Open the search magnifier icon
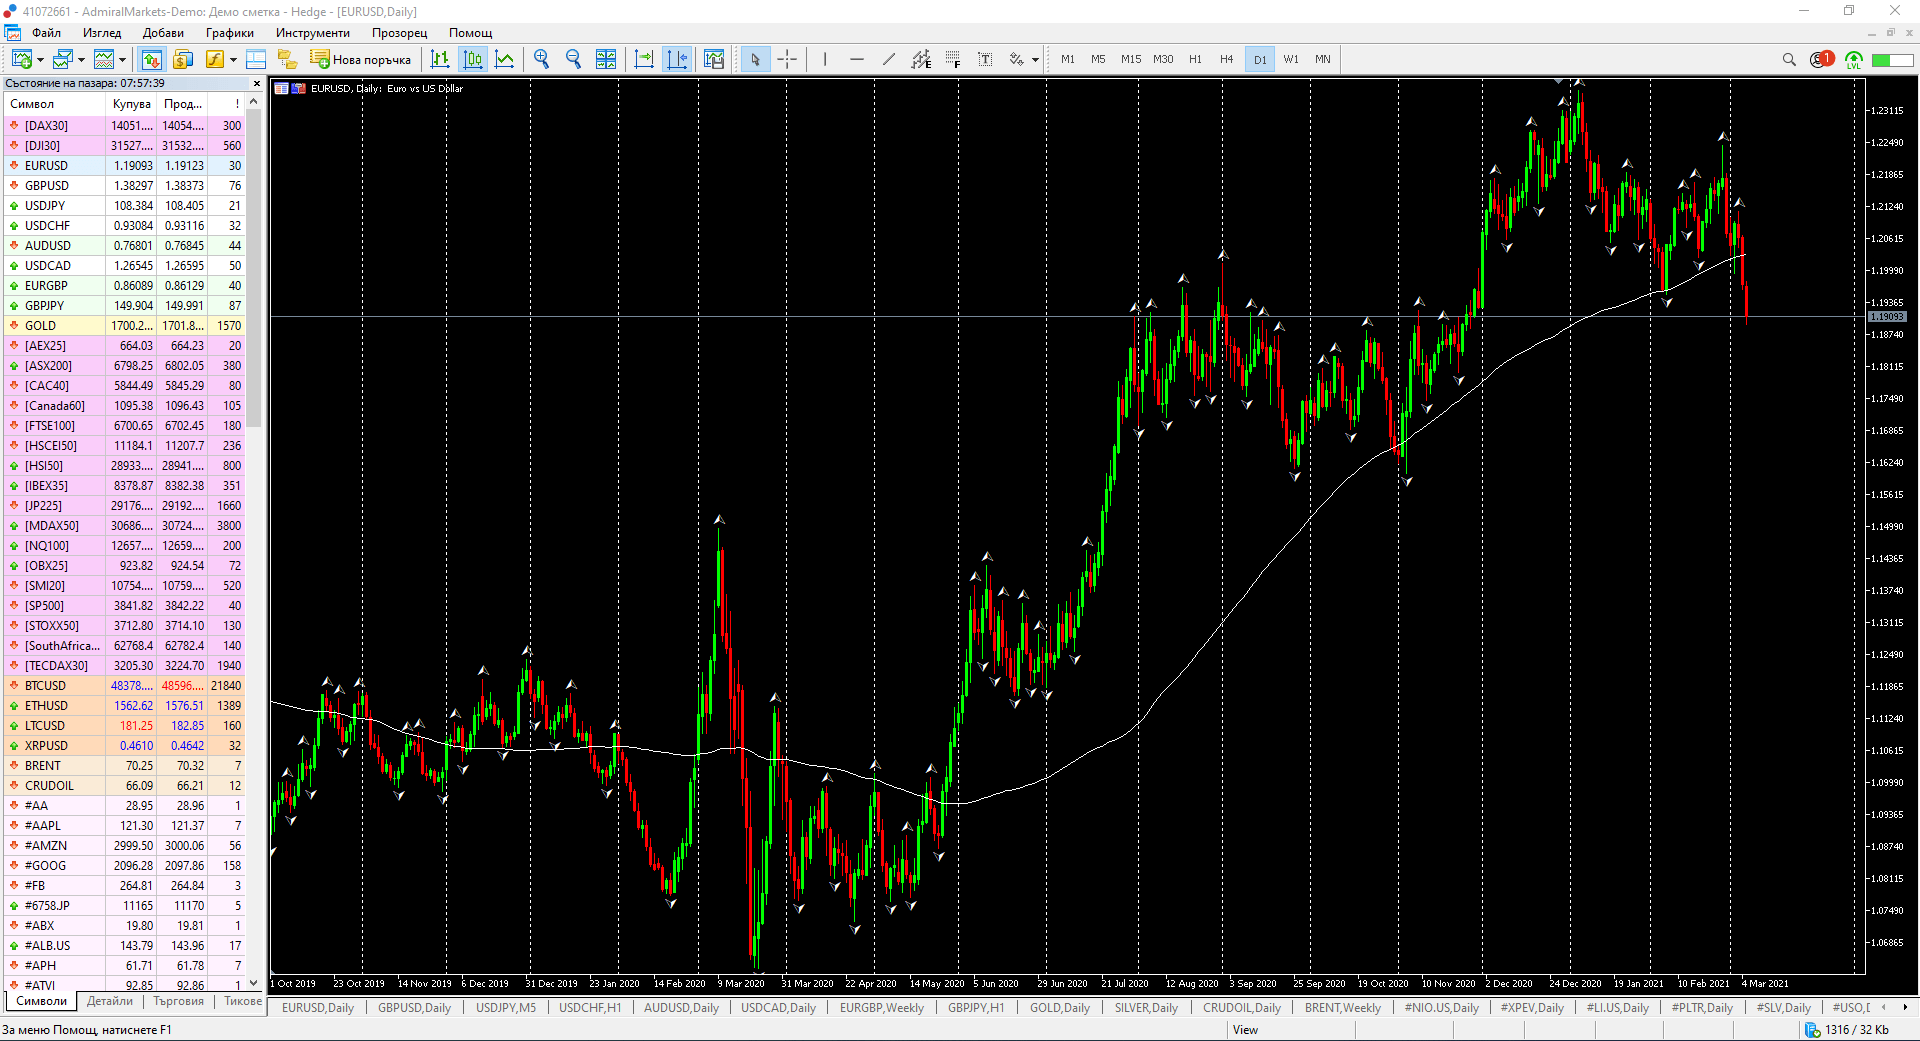This screenshot has width=1920, height=1041. click(1789, 59)
